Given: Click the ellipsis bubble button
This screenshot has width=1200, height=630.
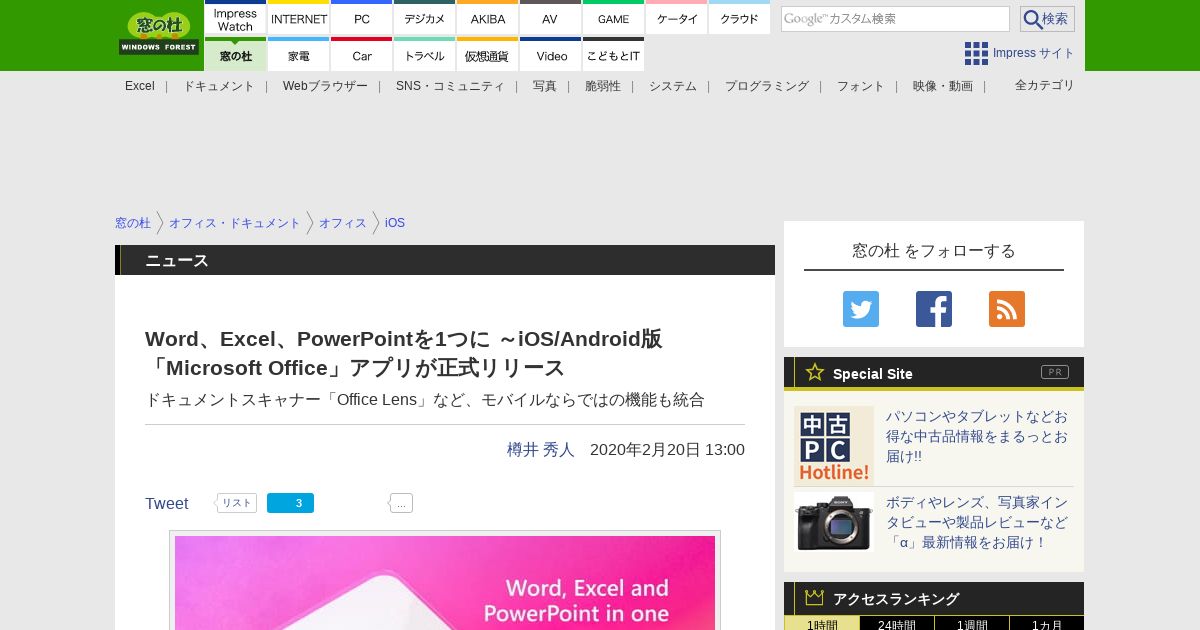Looking at the screenshot, I should 401,503.
